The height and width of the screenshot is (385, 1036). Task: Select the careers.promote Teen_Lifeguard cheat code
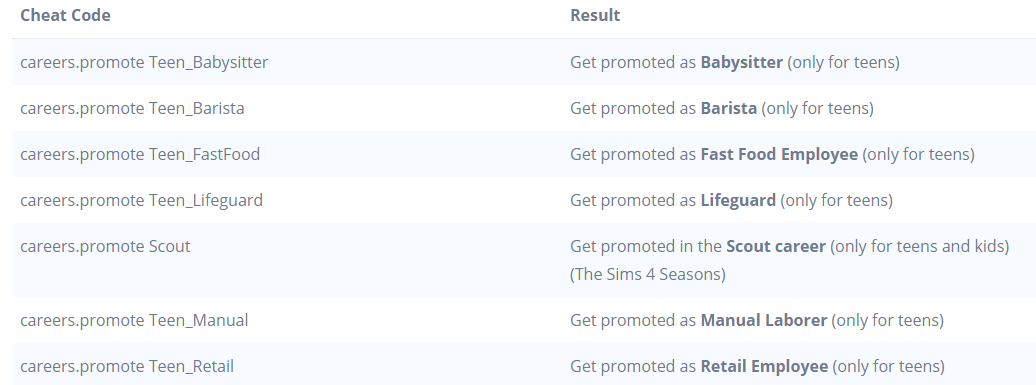(141, 200)
